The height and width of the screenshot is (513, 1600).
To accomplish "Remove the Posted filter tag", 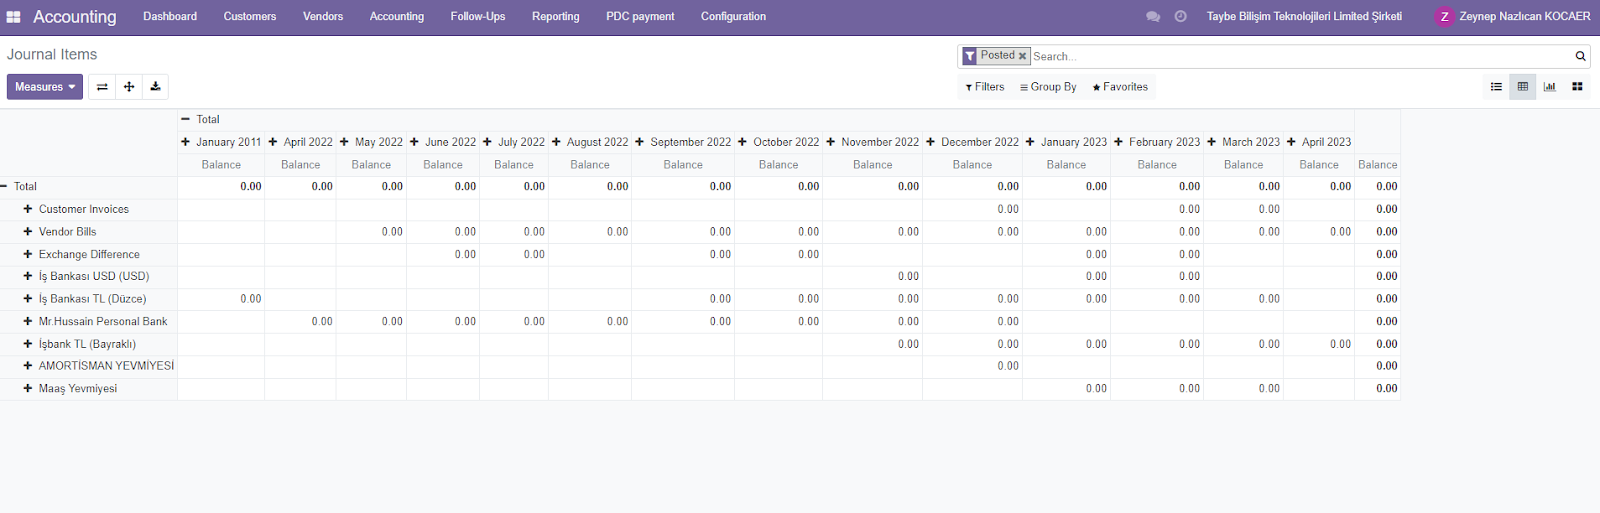I will coord(1022,56).
